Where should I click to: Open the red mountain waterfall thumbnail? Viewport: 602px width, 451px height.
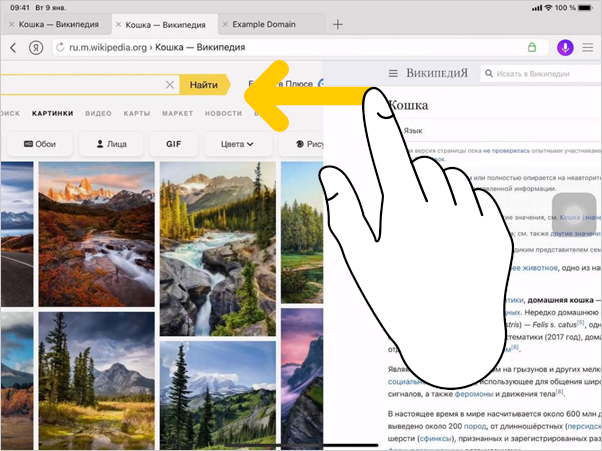(96, 232)
